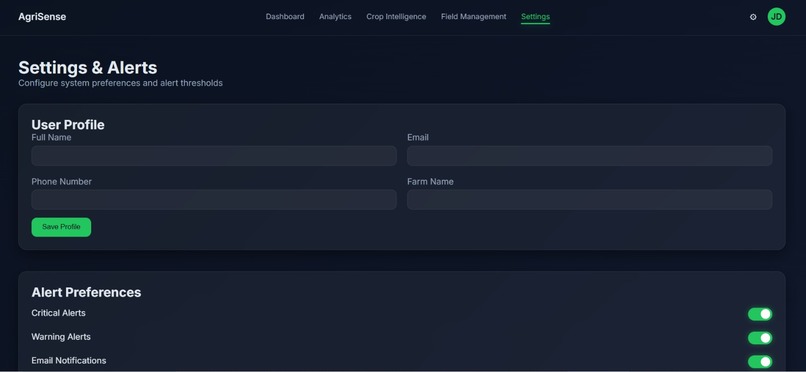Switch to Crop Intelligence tab
Viewport: 806px width, 372px height.
[x=396, y=17]
